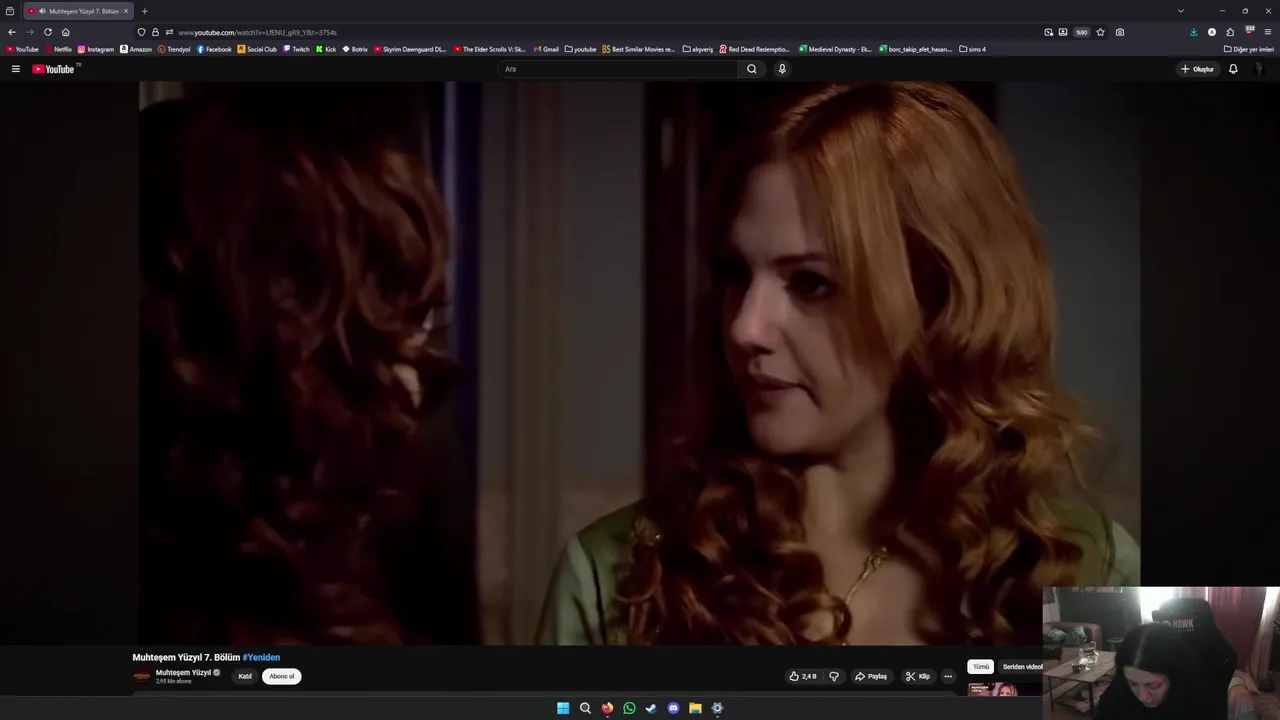Take a screenshot with camera icon
1280x720 pixels.
1119,32
